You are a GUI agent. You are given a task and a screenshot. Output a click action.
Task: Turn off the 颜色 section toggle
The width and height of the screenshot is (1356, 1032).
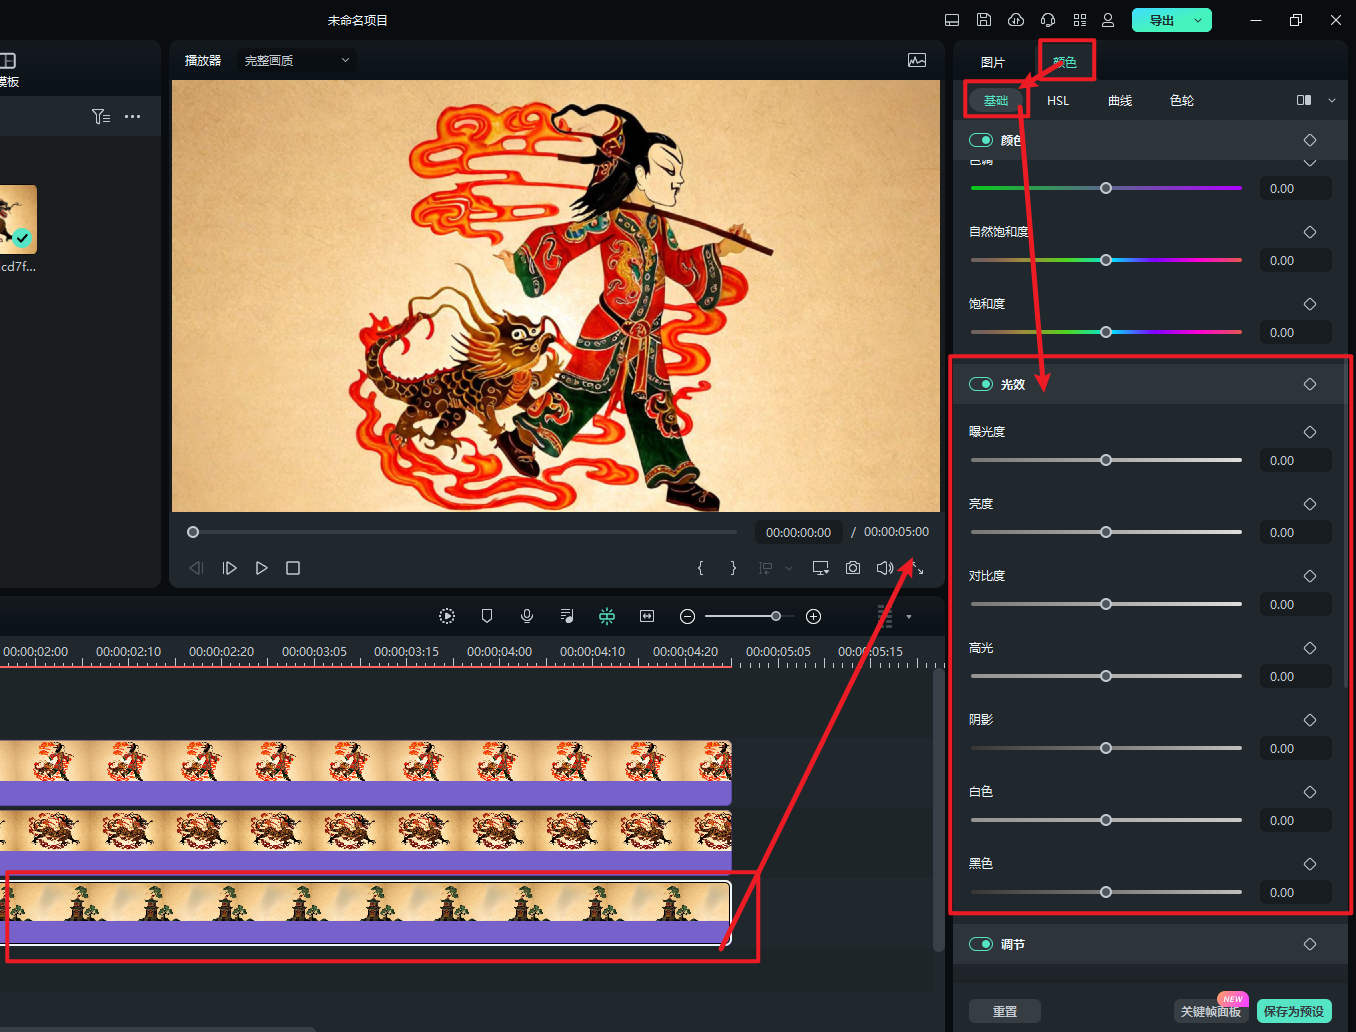(981, 140)
